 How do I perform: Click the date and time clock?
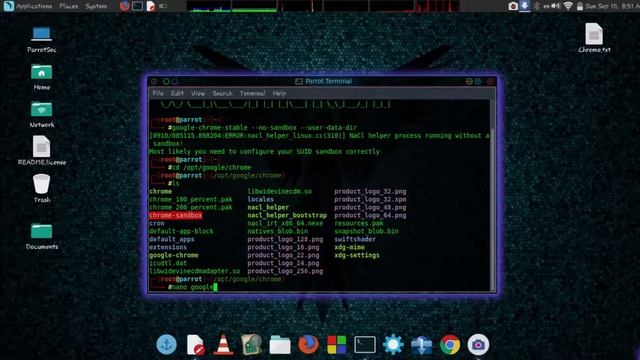point(612,6)
